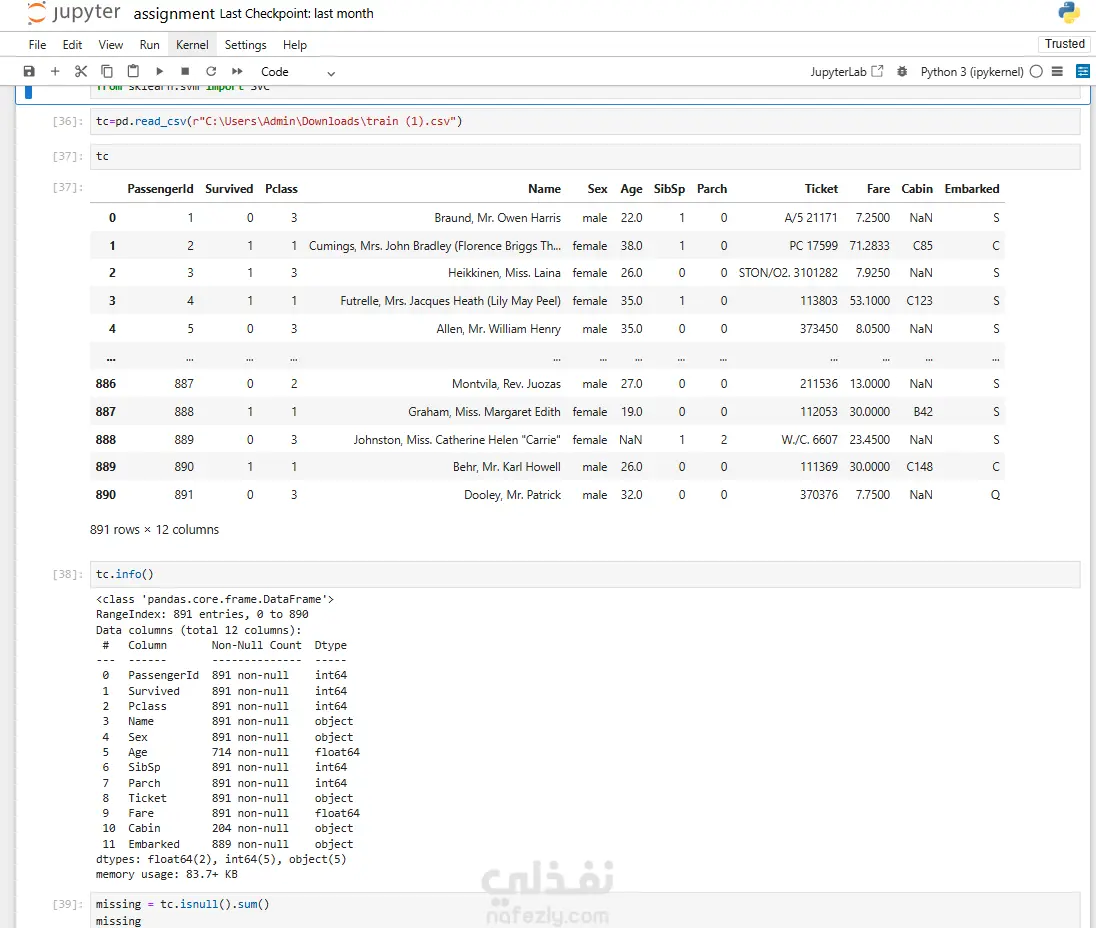Click the output prompt label [37] beside the table
This screenshot has width=1096, height=928.
pyautogui.click(x=68, y=187)
